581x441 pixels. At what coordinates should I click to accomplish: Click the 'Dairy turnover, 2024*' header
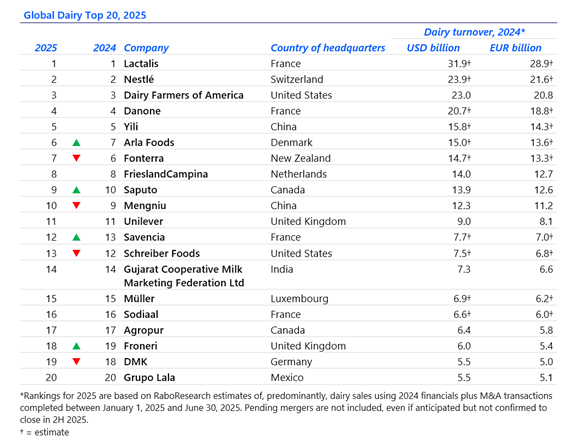(474, 32)
